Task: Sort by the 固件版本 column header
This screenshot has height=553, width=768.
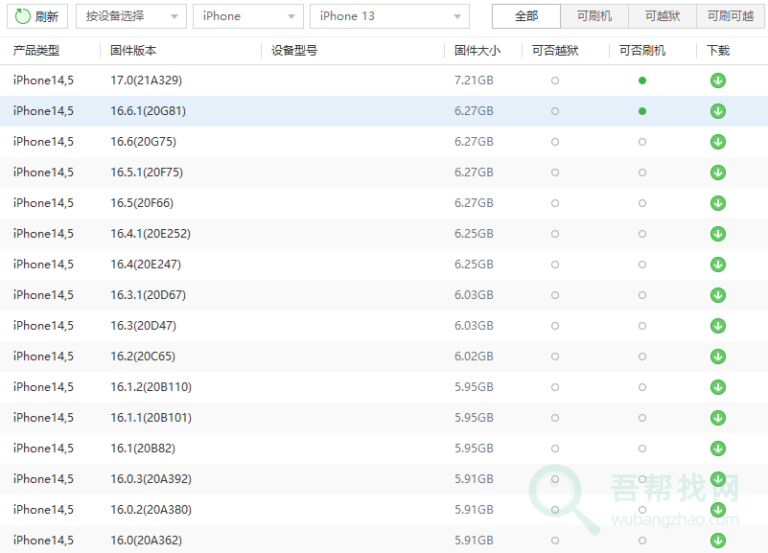Action: pyautogui.click(x=133, y=51)
